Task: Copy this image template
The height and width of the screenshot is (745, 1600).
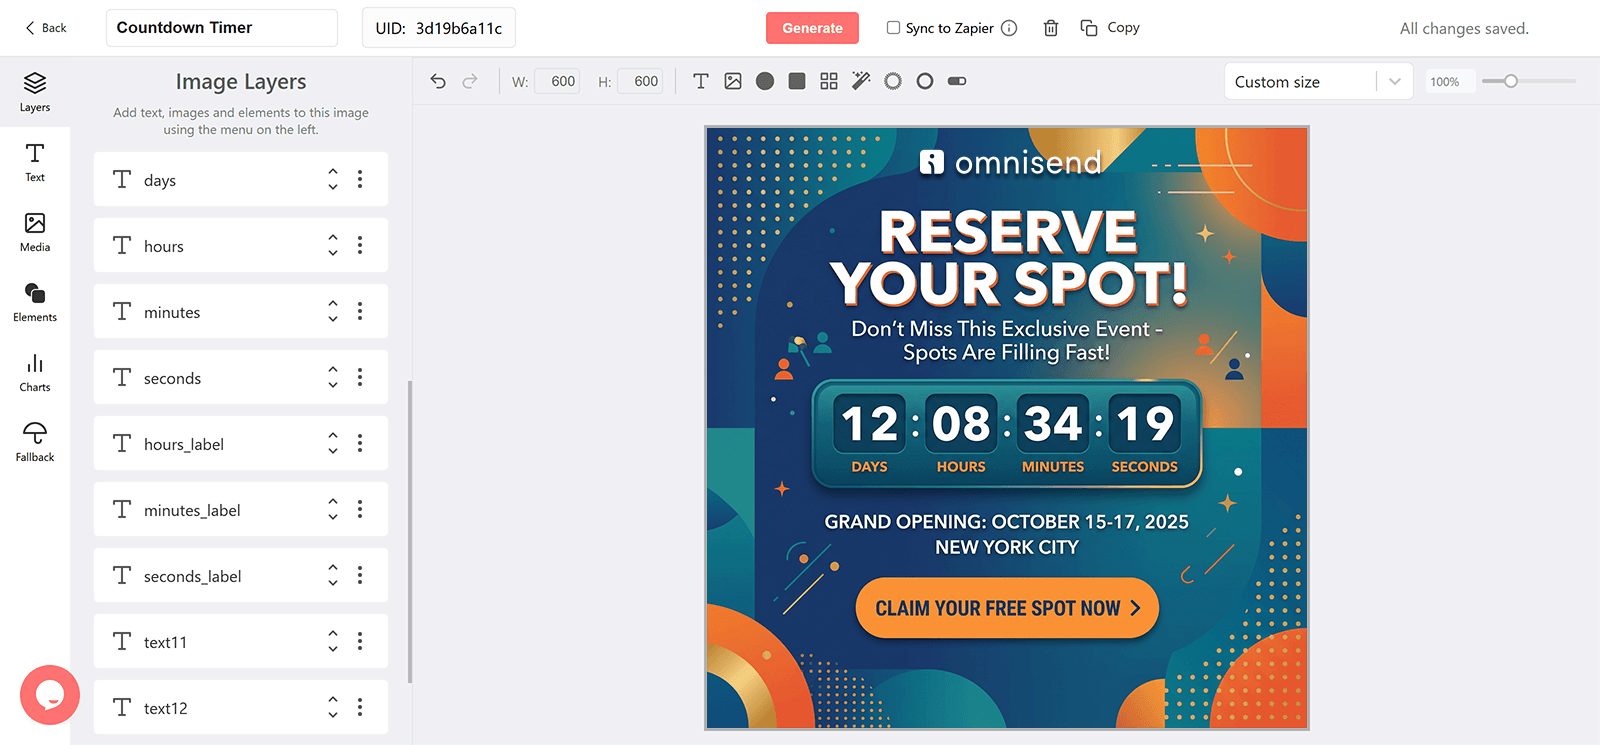Action: click(x=1110, y=28)
